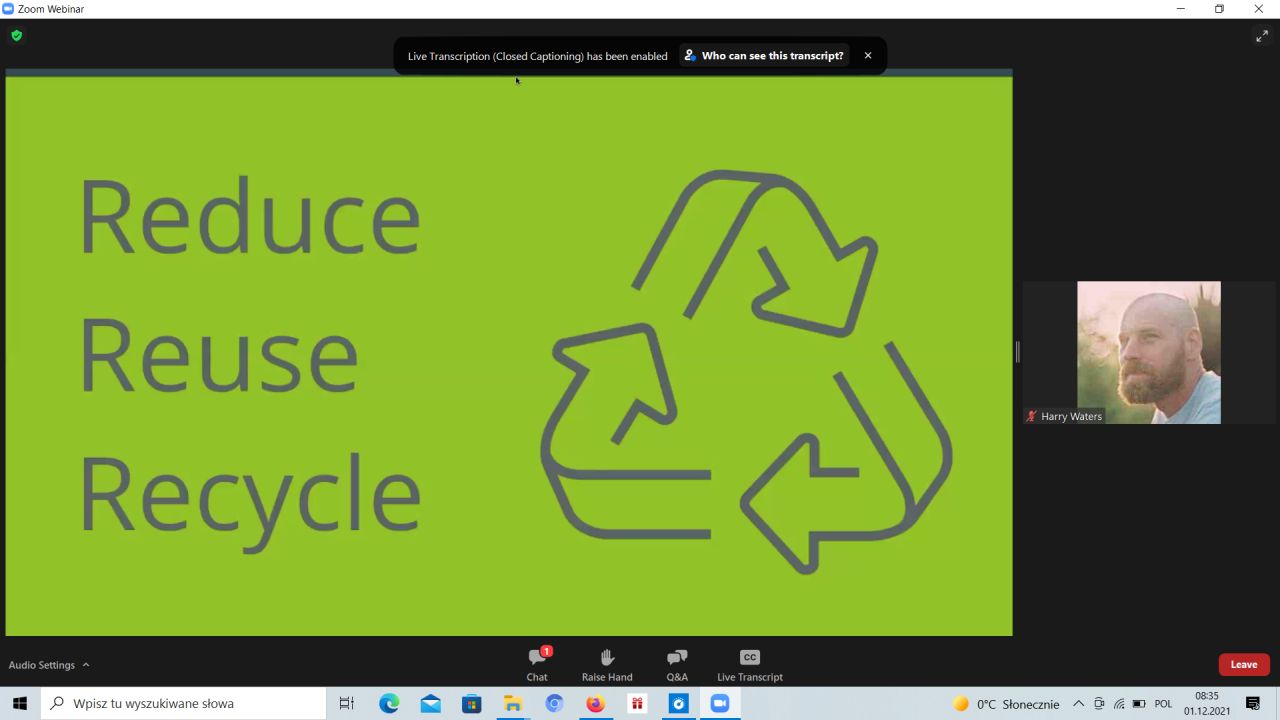Show hidden system tray icons
This screenshot has width=1280, height=720.
1078,704
